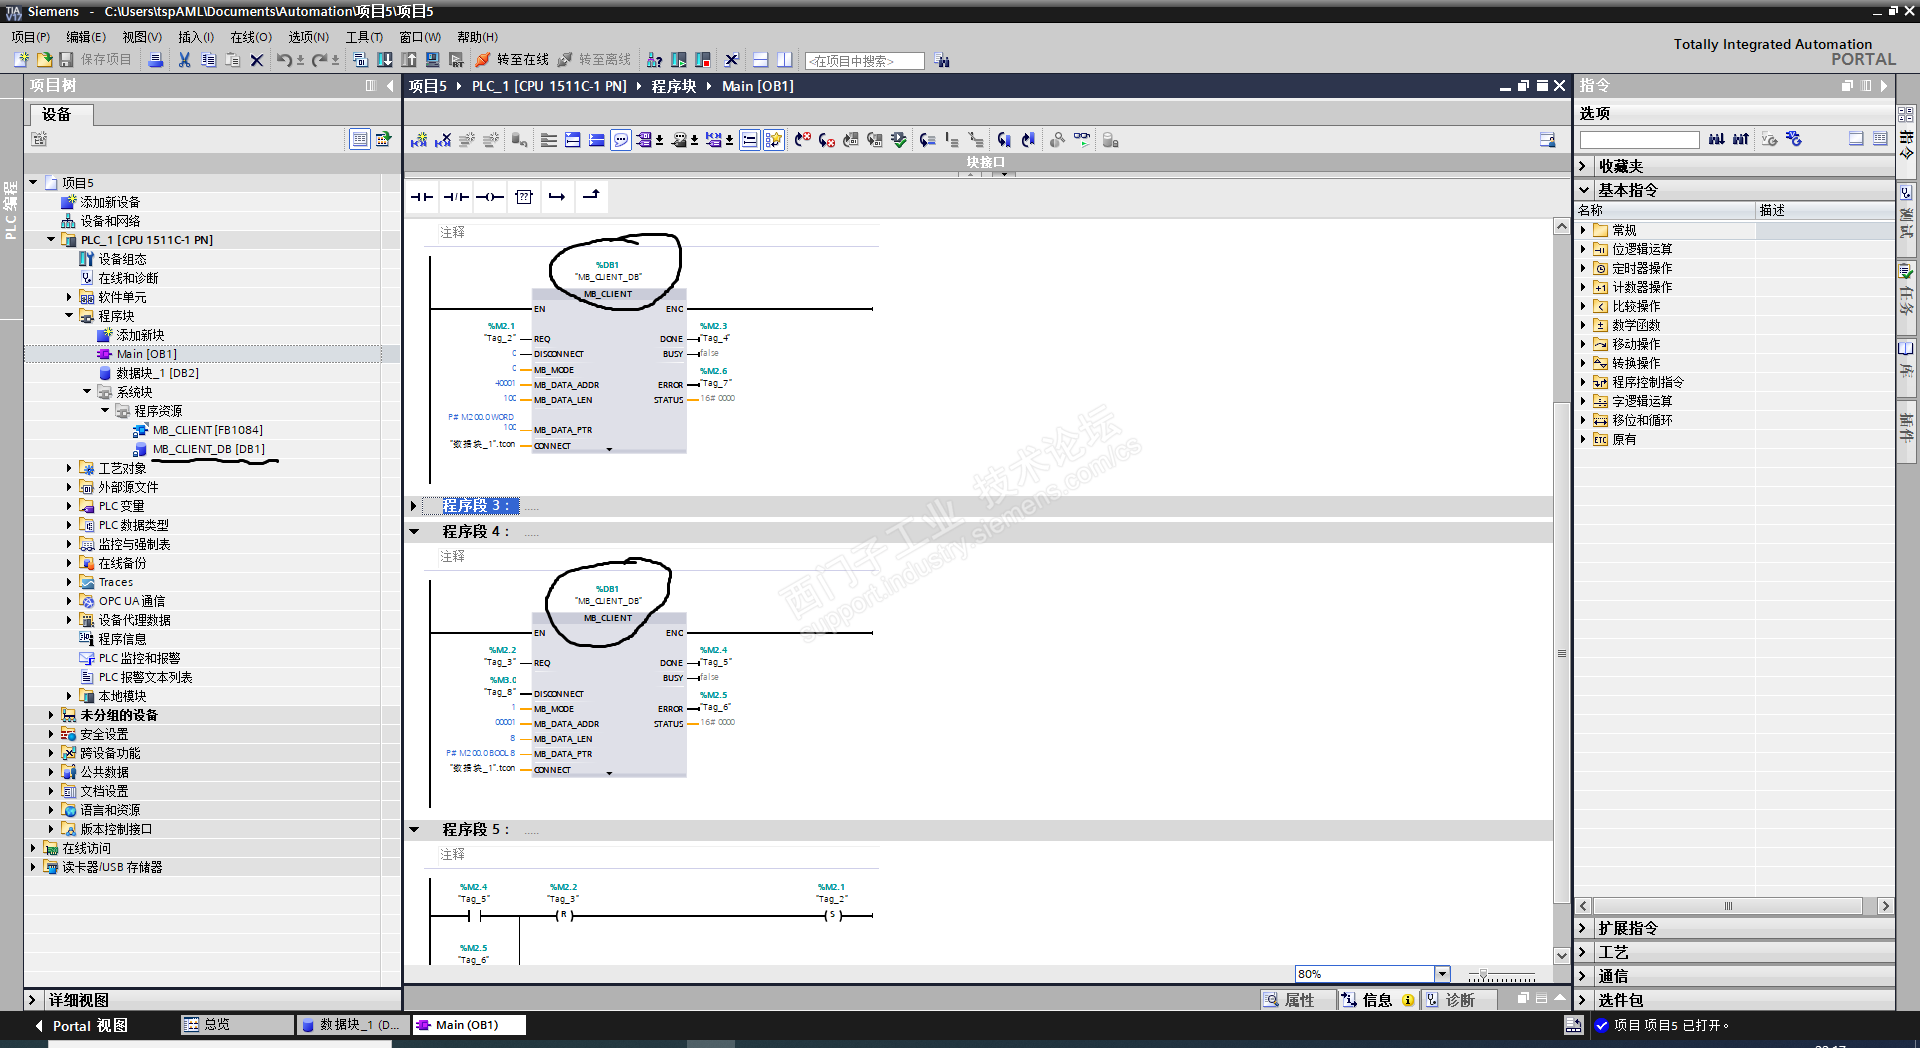Expand the 位逻辑运算 instruction folder

pyautogui.click(x=1584, y=249)
